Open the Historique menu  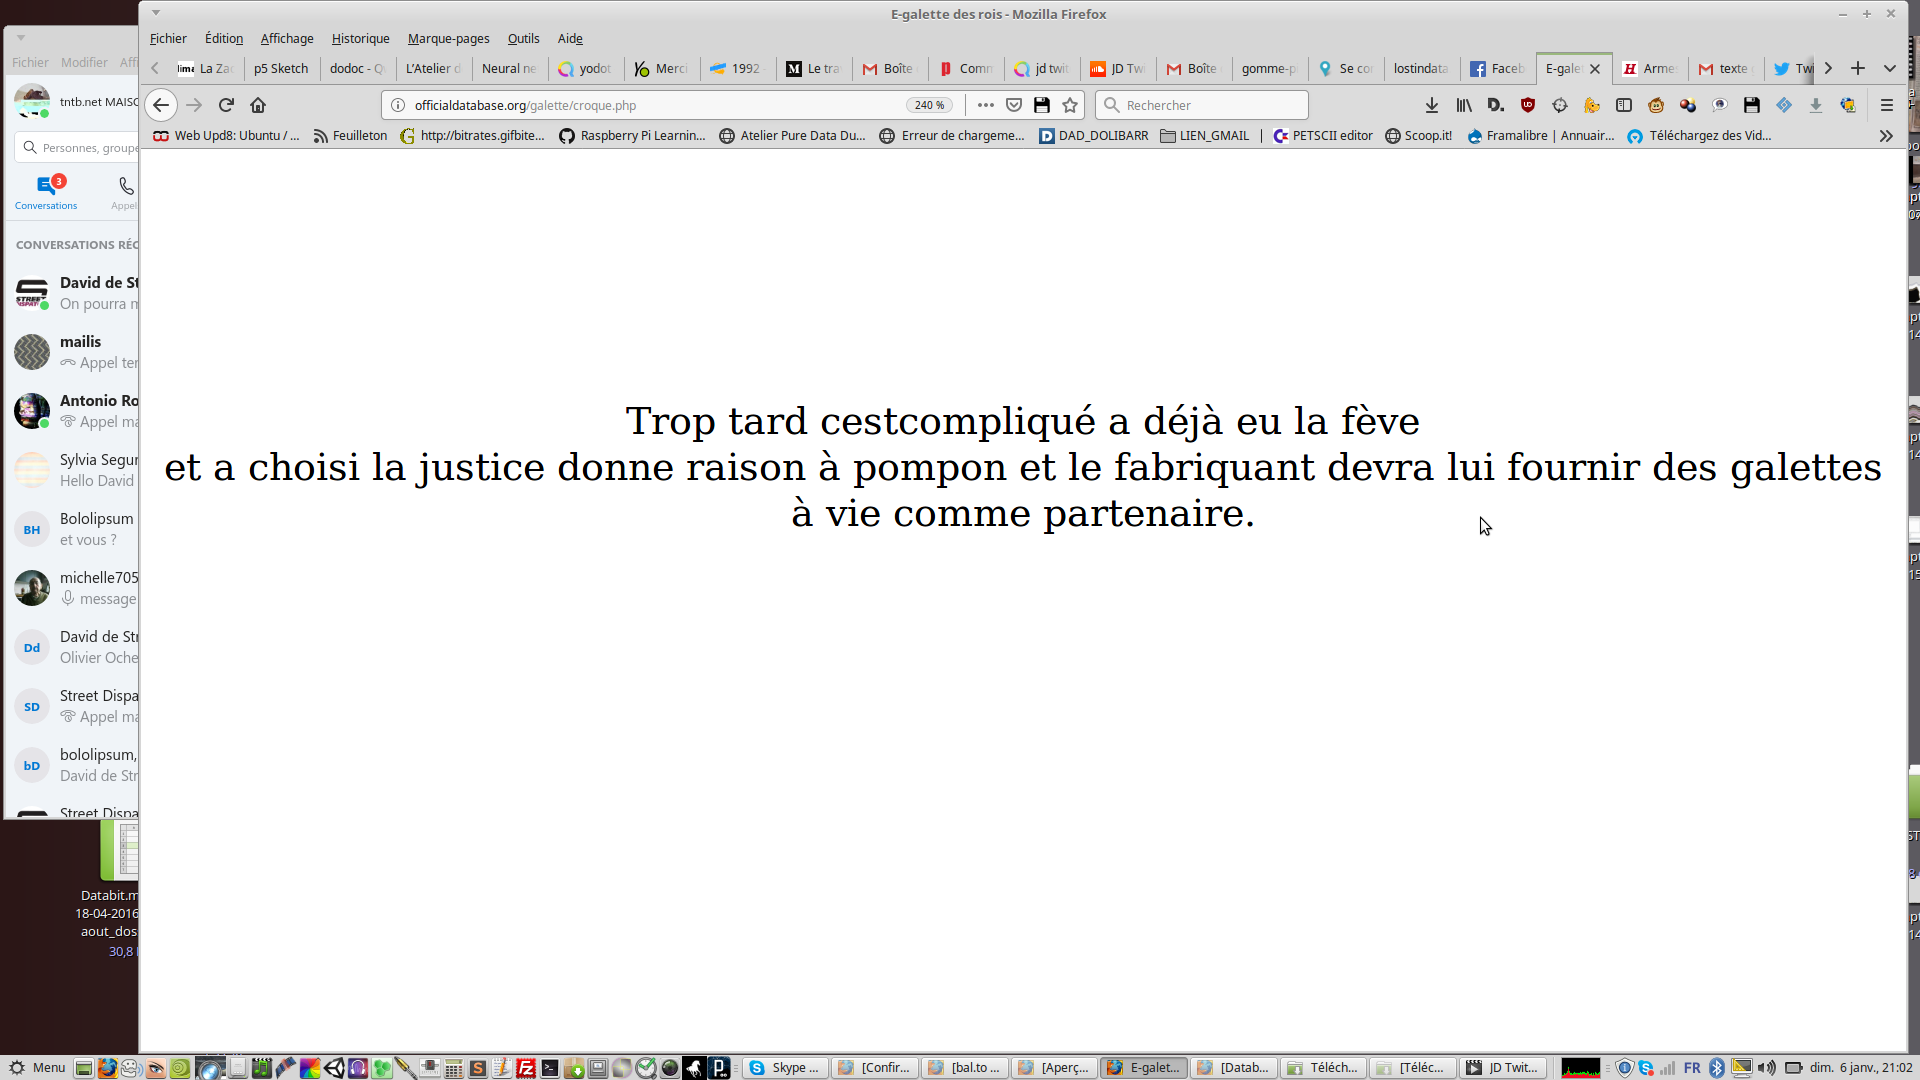pyautogui.click(x=360, y=38)
